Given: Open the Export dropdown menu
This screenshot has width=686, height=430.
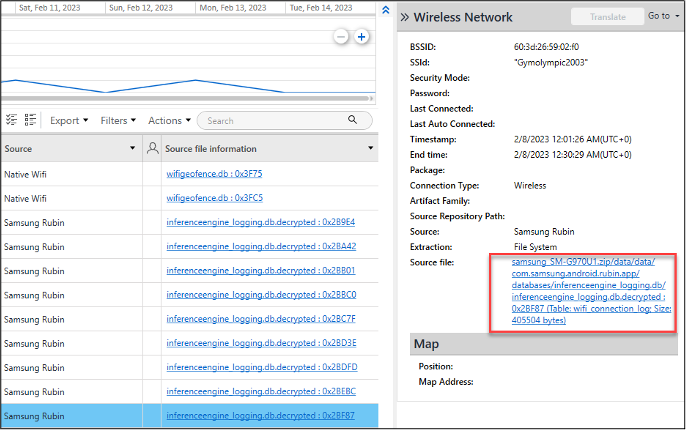Looking at the screenshot, I should (70, 121).
